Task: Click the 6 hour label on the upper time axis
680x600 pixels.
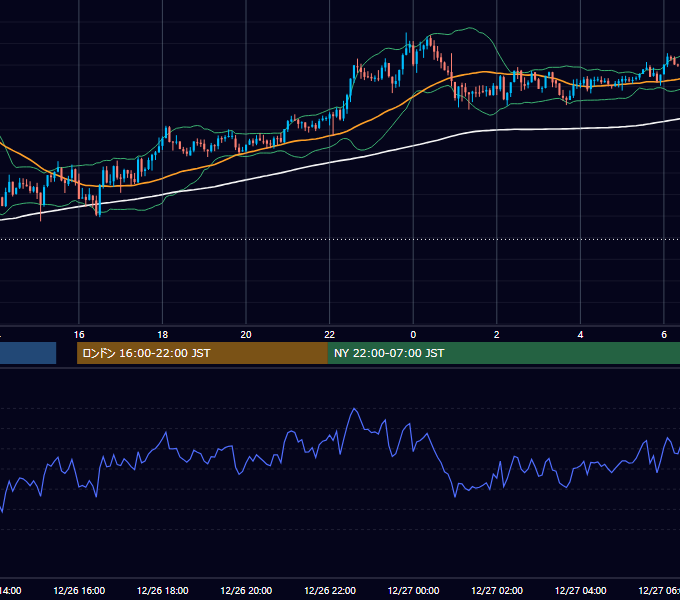Action: 664,335
